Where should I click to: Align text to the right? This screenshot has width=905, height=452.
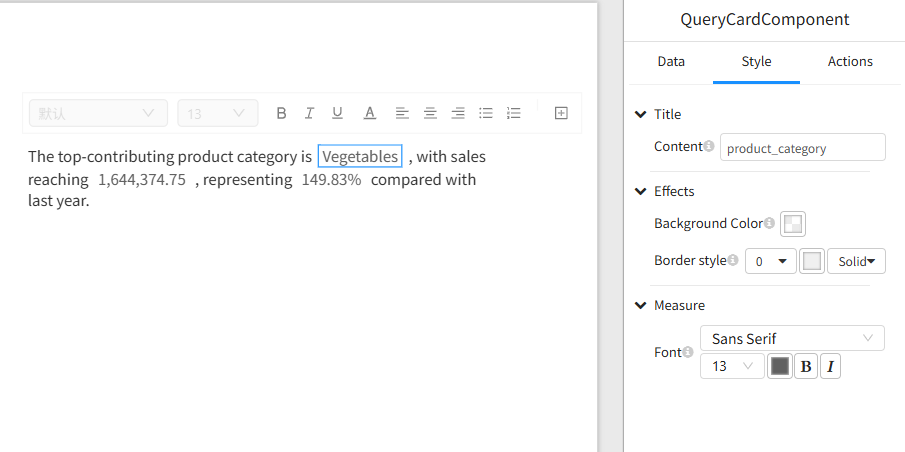pyautogui.click(x=458, y=113)
